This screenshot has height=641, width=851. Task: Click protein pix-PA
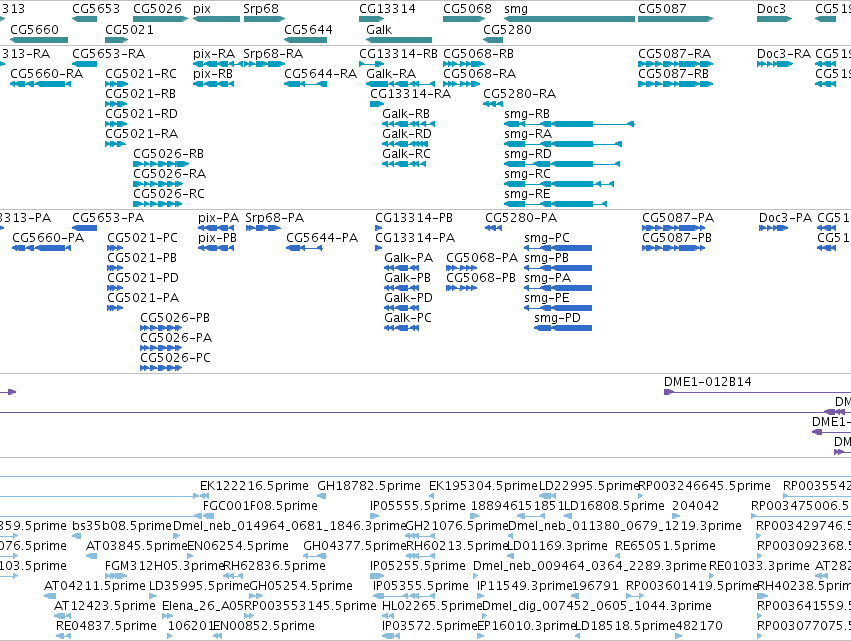click(216, 228)
